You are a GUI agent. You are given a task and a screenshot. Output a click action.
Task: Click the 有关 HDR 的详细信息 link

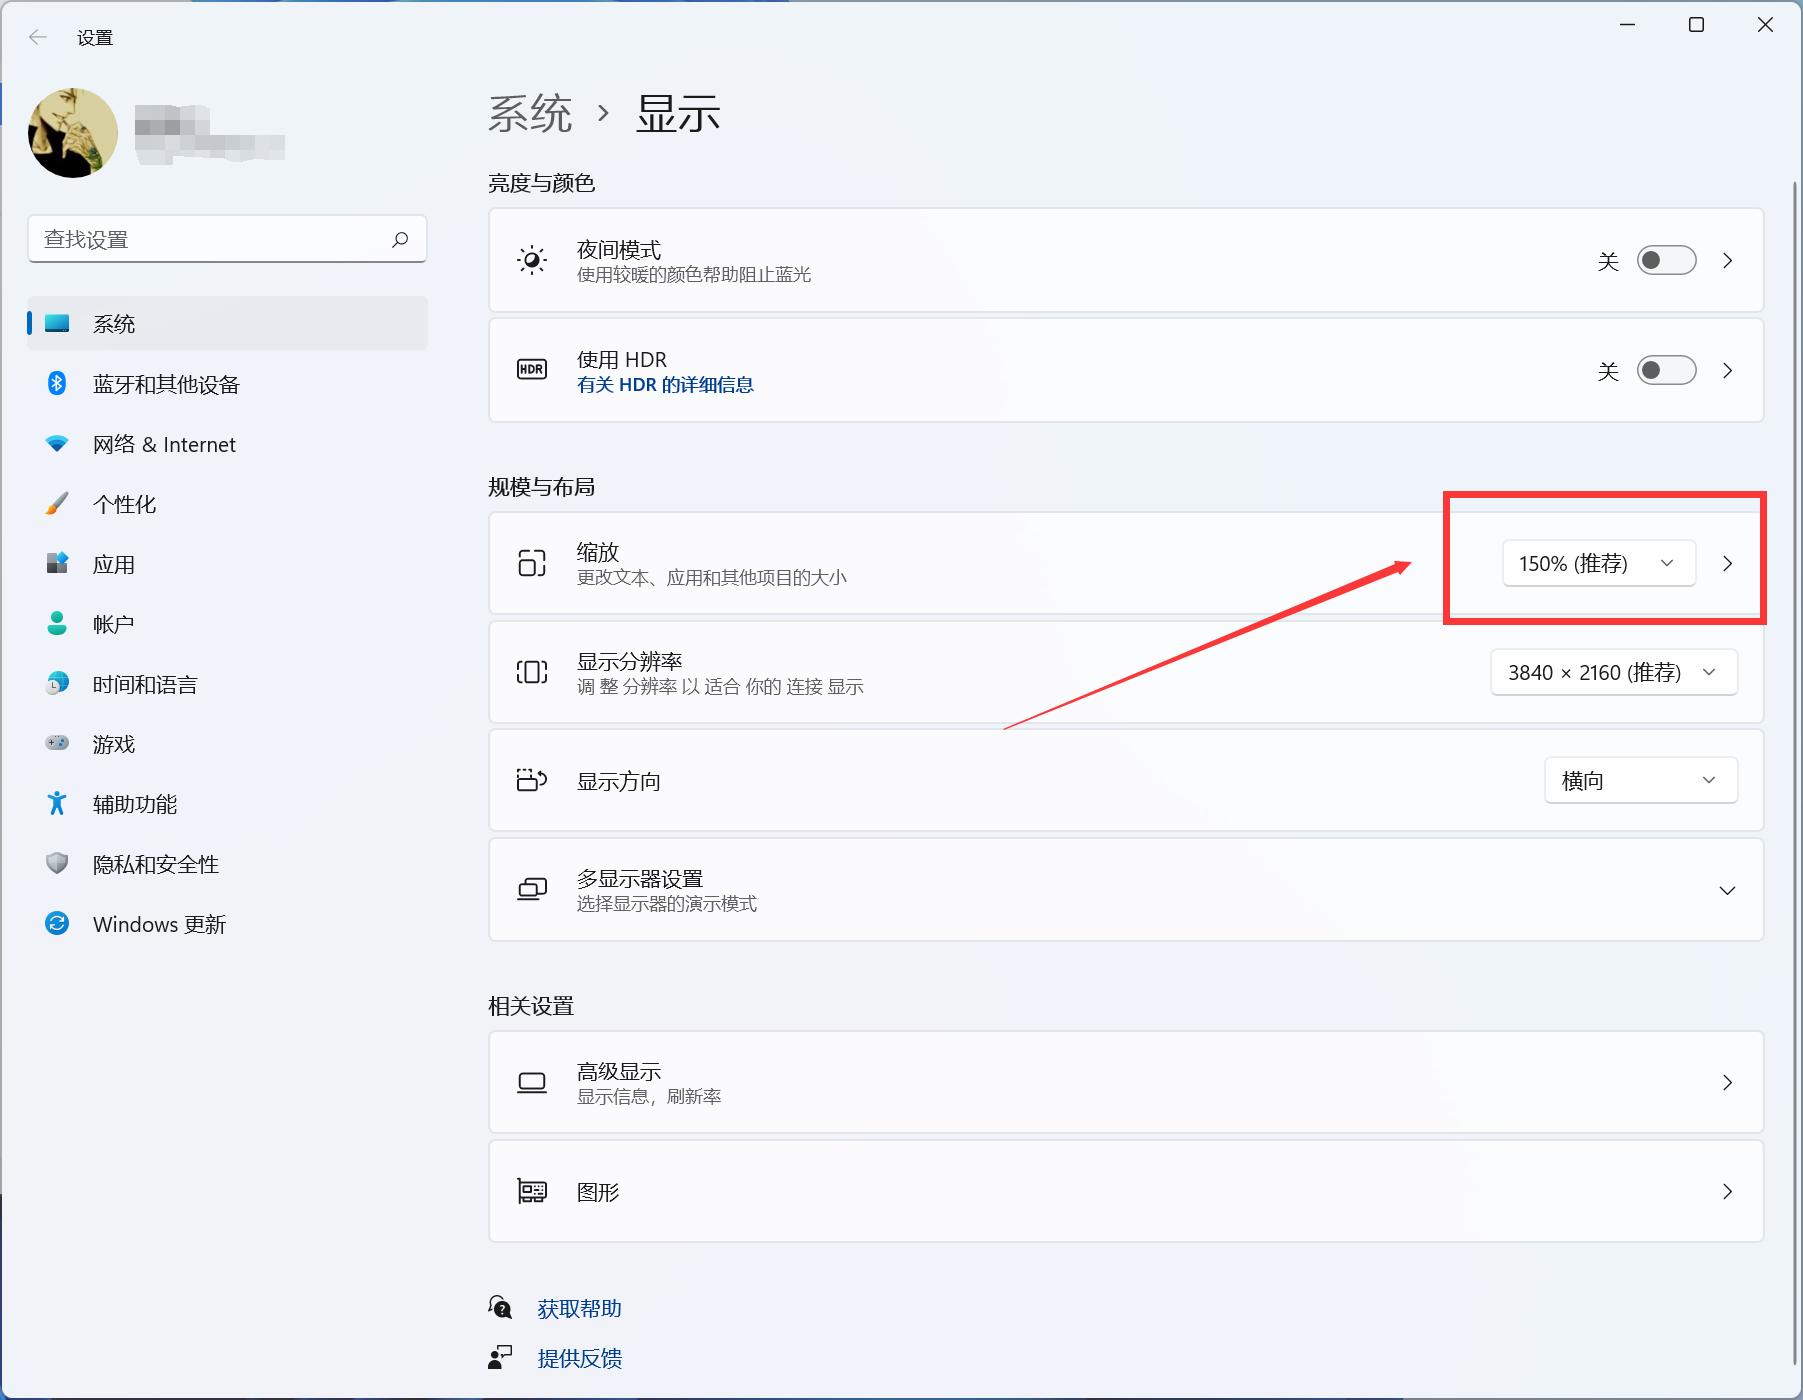pyautogui.click(x=665, y=385)
